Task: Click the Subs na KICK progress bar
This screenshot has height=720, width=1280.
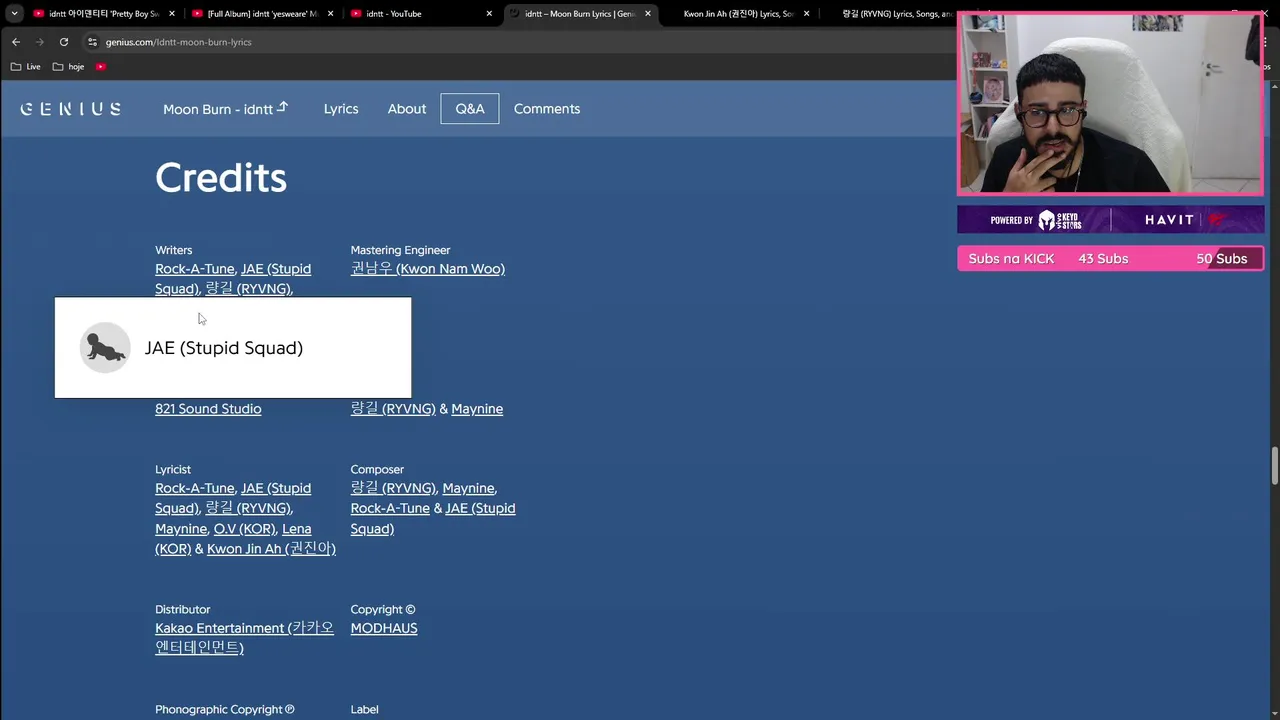Action: click(1110, 258)
